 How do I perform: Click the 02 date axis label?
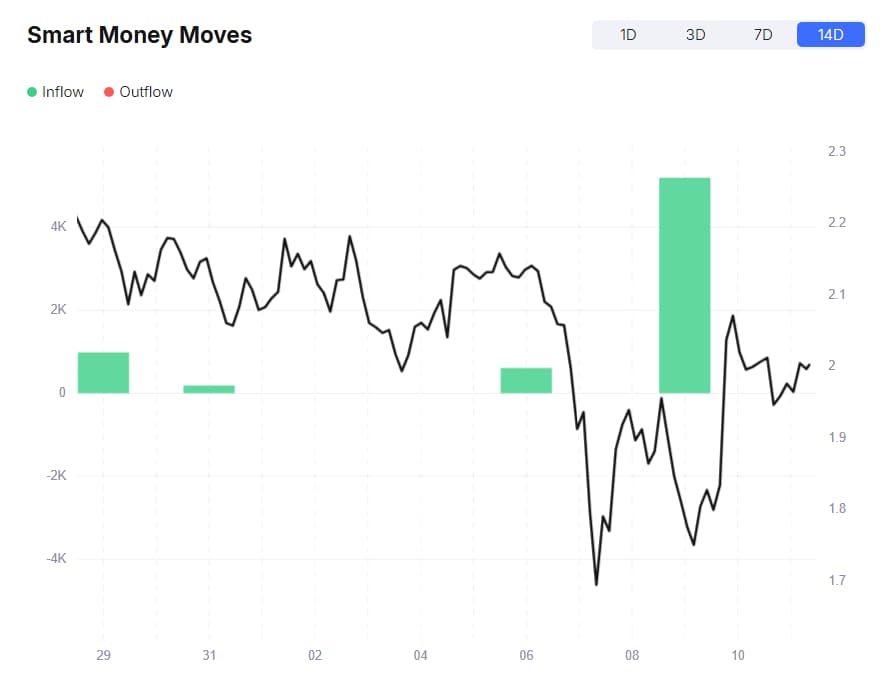click(x=315, y=655)
